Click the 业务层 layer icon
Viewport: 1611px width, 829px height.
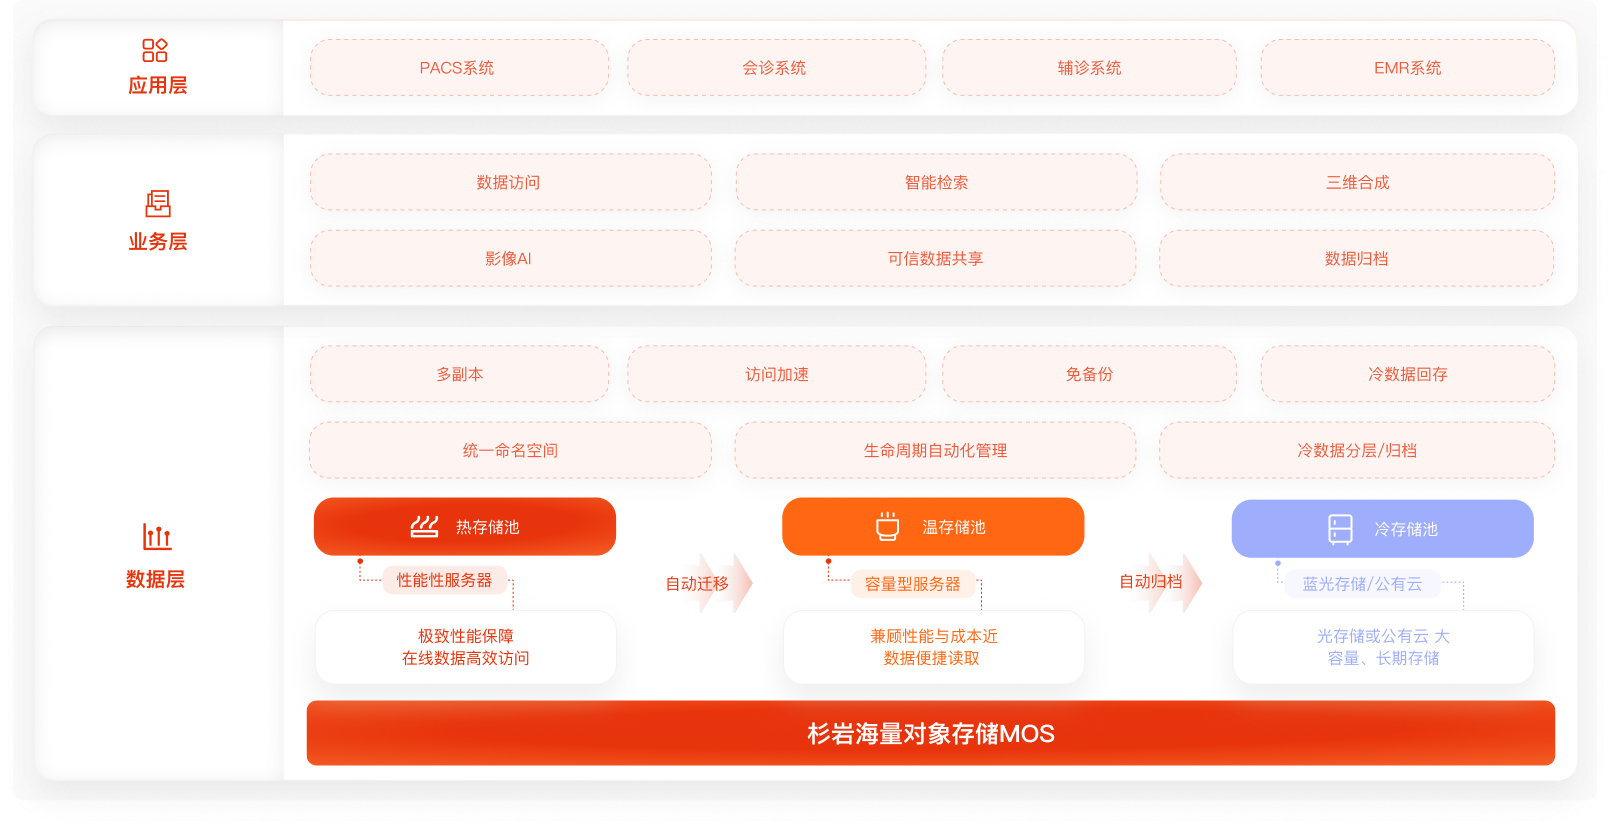point(158,204)
